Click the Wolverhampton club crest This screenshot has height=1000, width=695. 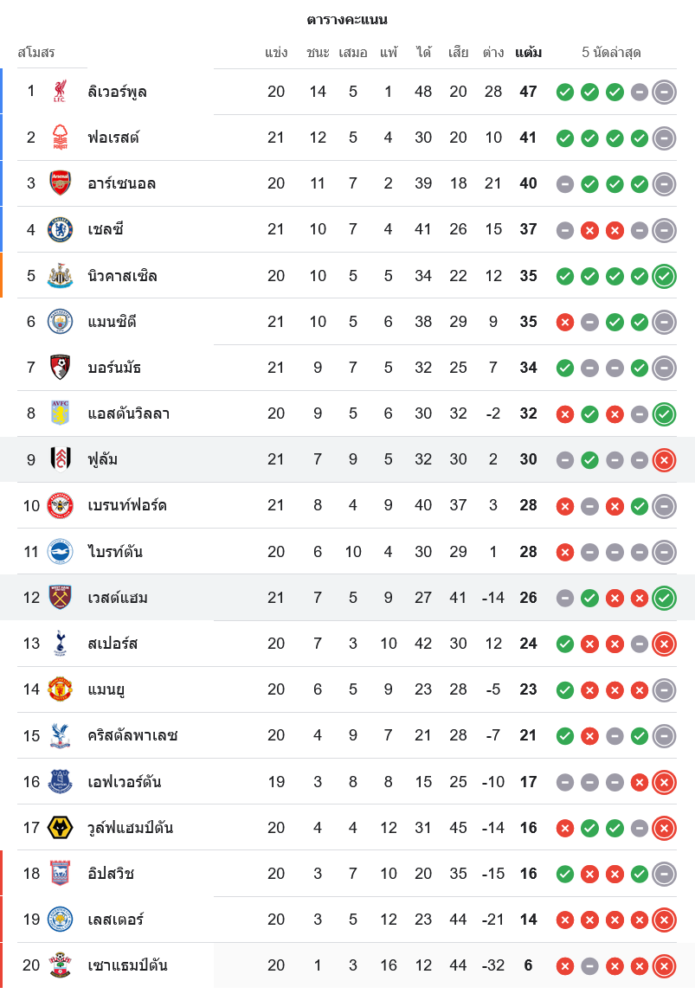click(x=60, y=828)
